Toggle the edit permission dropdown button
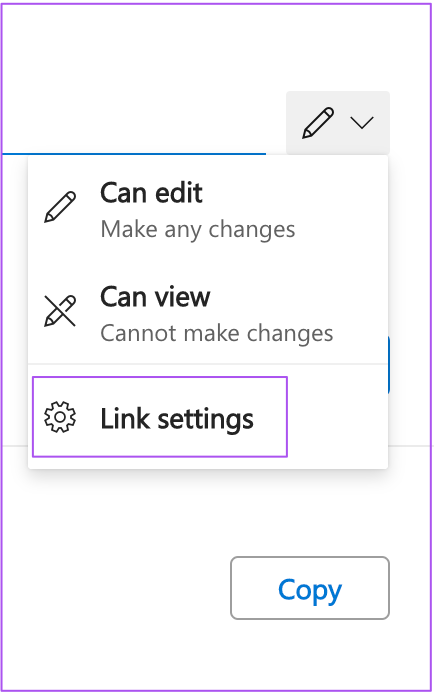 pyautogui.click(x=338, y=123)
